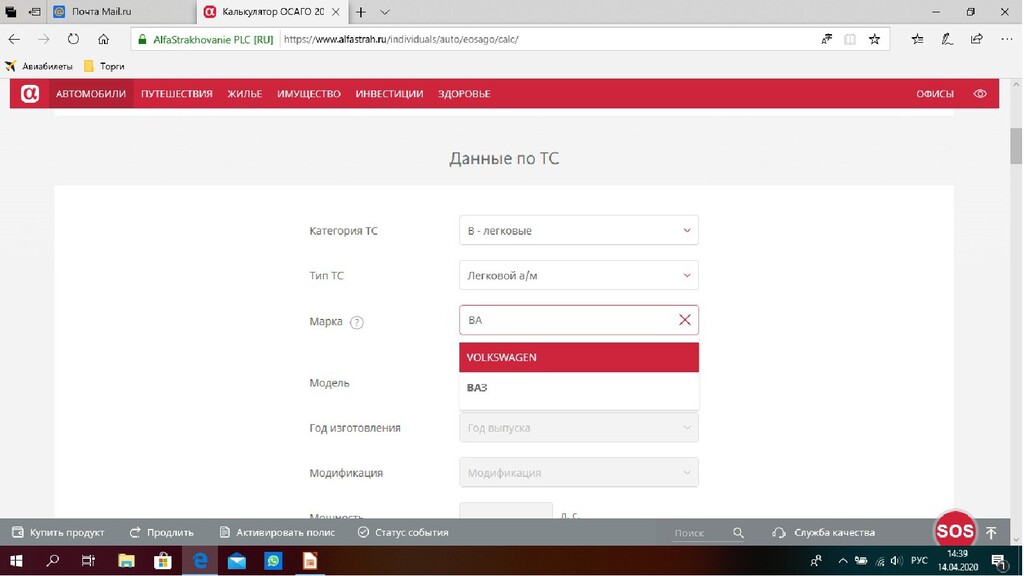Click Активировать полис
Viewport: 1024px width, 576px height.
(277, 532)
